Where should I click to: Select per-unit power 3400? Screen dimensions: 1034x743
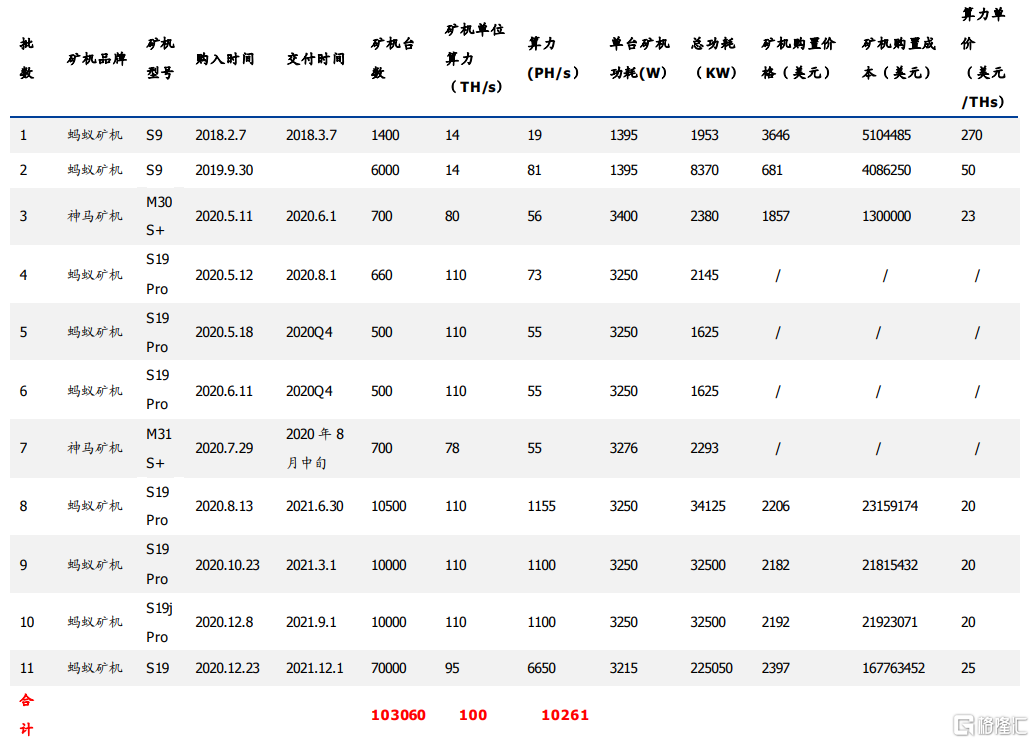[x=624, y=216]
